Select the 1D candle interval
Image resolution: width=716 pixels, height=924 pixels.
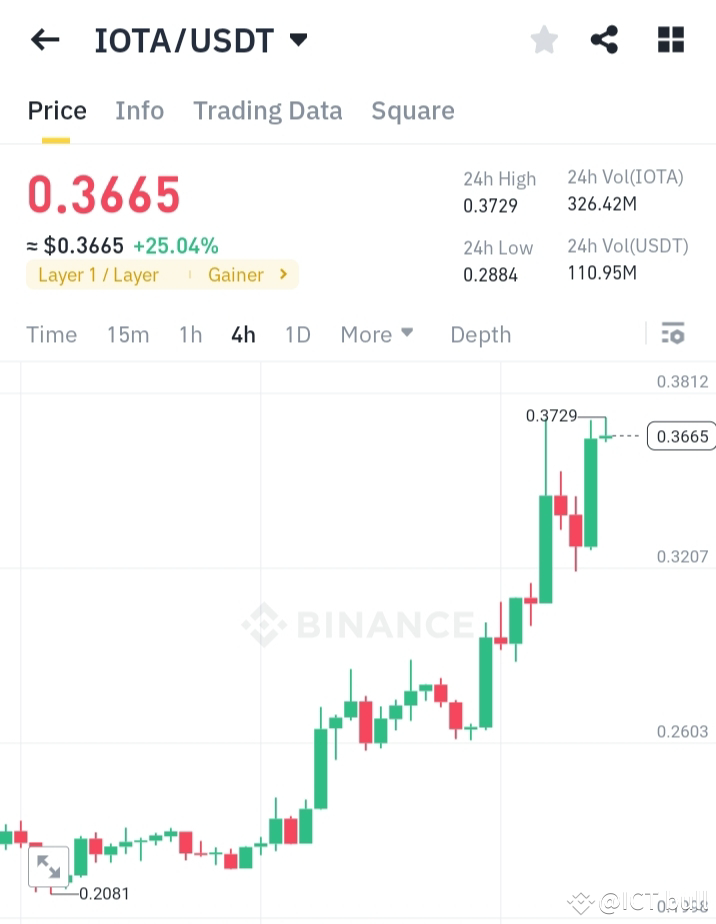(x=297, y=334)
